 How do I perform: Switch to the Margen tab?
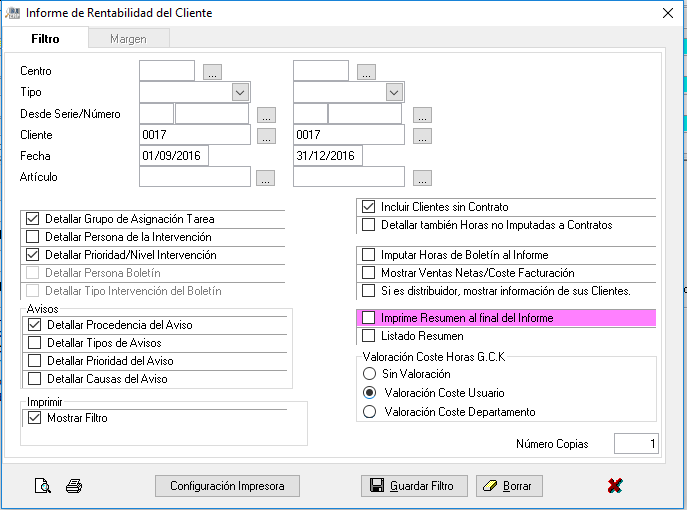[128, 39]
